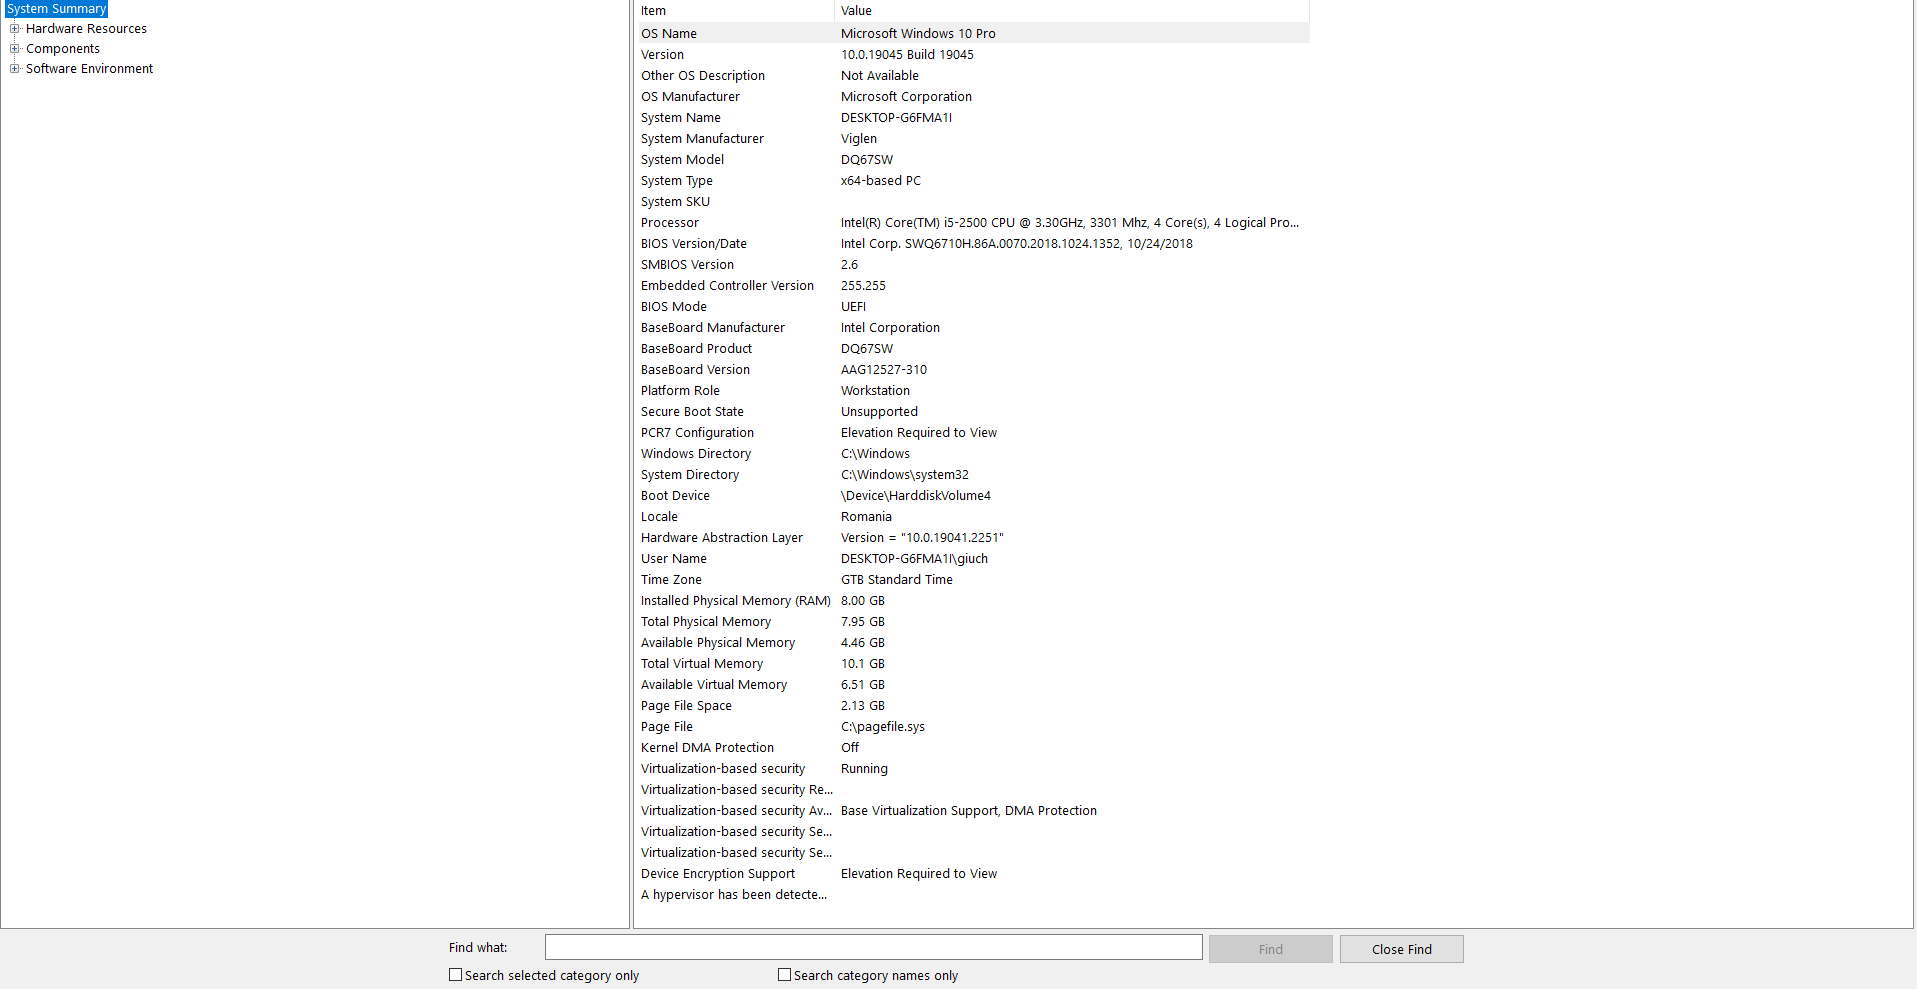Select the PCR7 Configuration row
The height and width of the screenshot is (989, 1917).
click(973, 433)
